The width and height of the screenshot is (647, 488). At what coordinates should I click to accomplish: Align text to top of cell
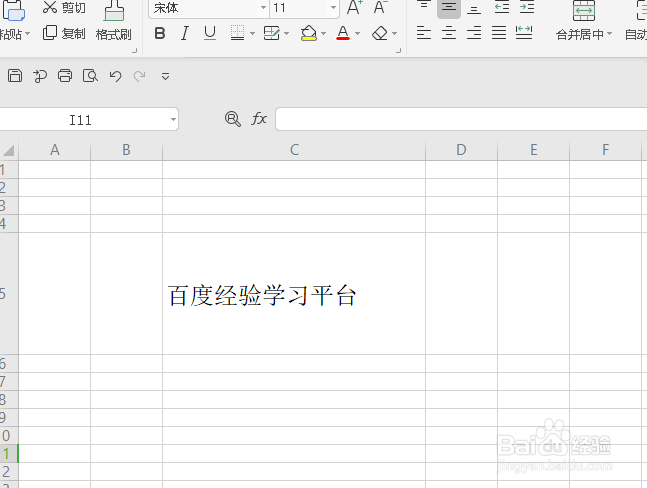(423, 6)
